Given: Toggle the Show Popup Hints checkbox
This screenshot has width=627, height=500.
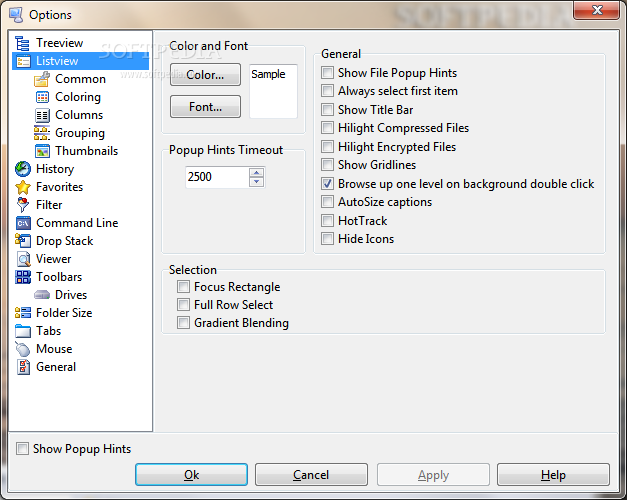Looking at the screenshot, I should tap(22, 449).
